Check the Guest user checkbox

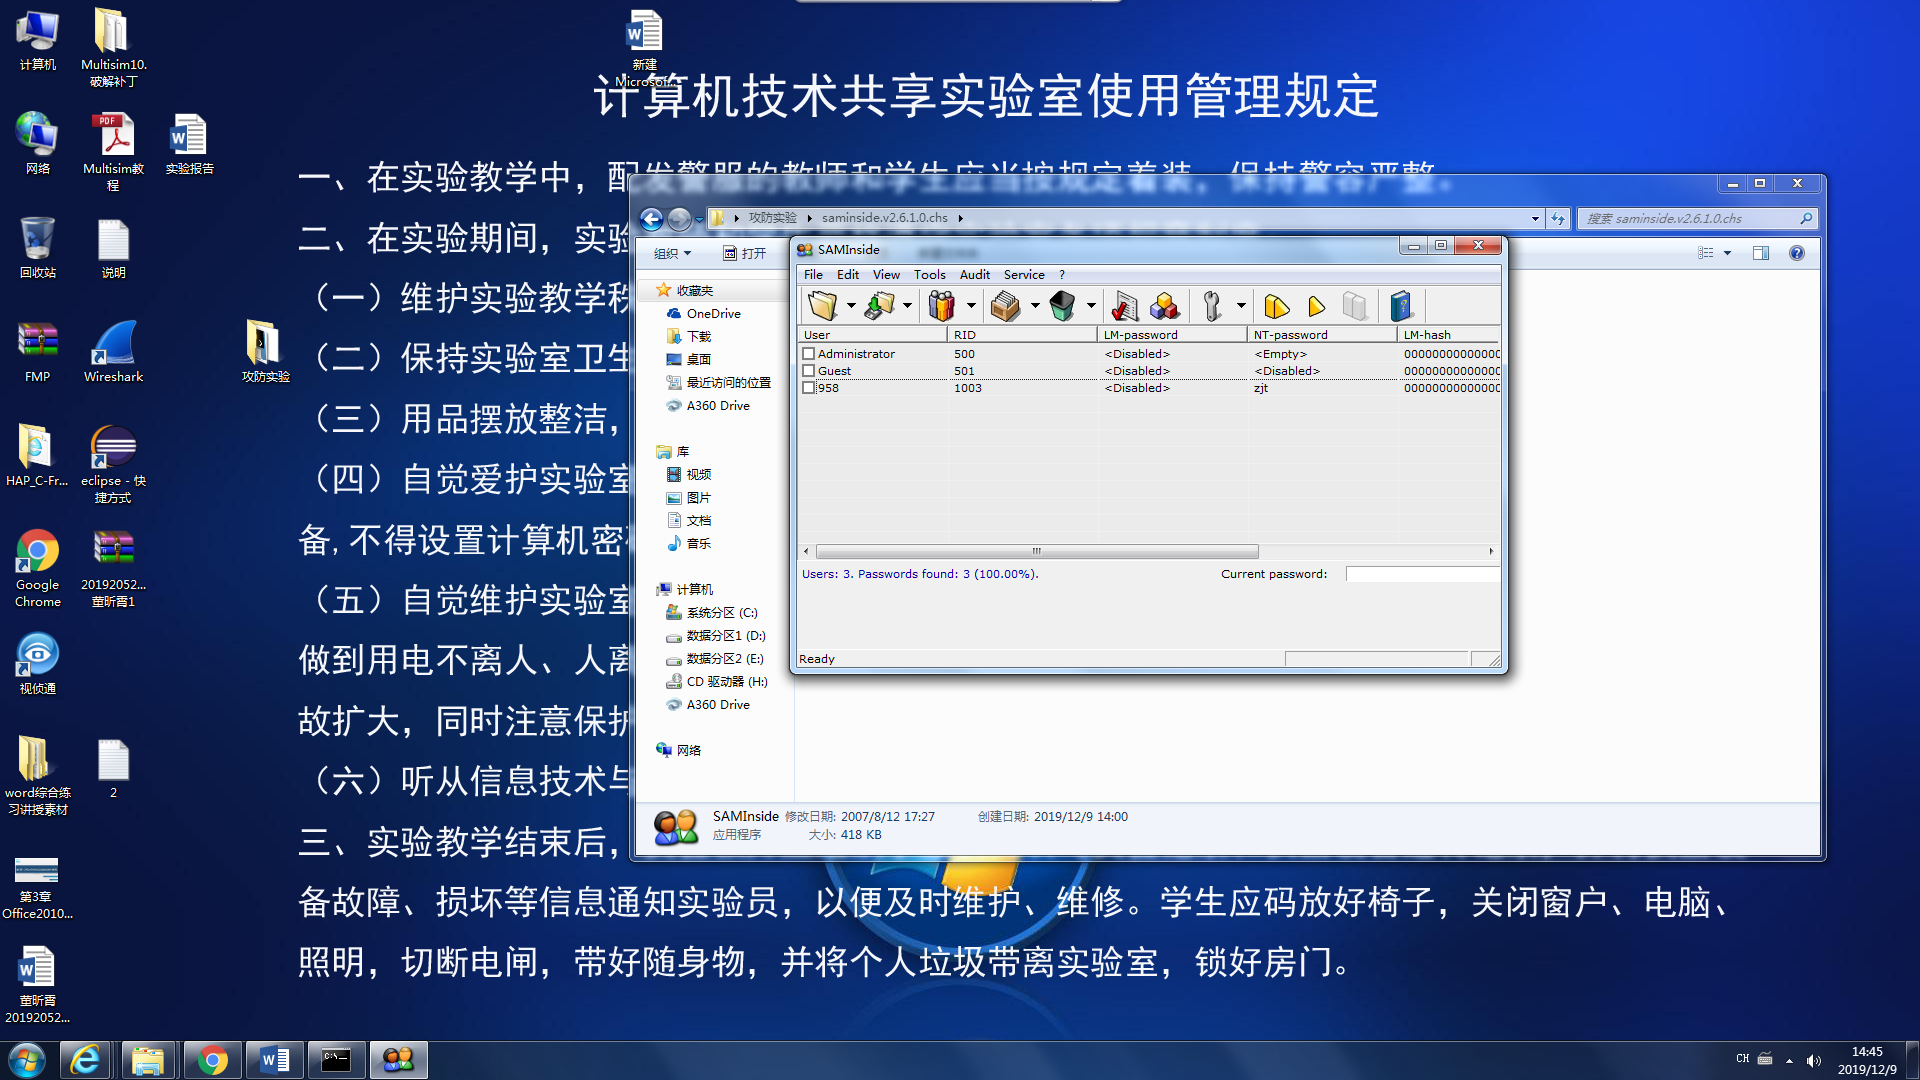(808, 371)
